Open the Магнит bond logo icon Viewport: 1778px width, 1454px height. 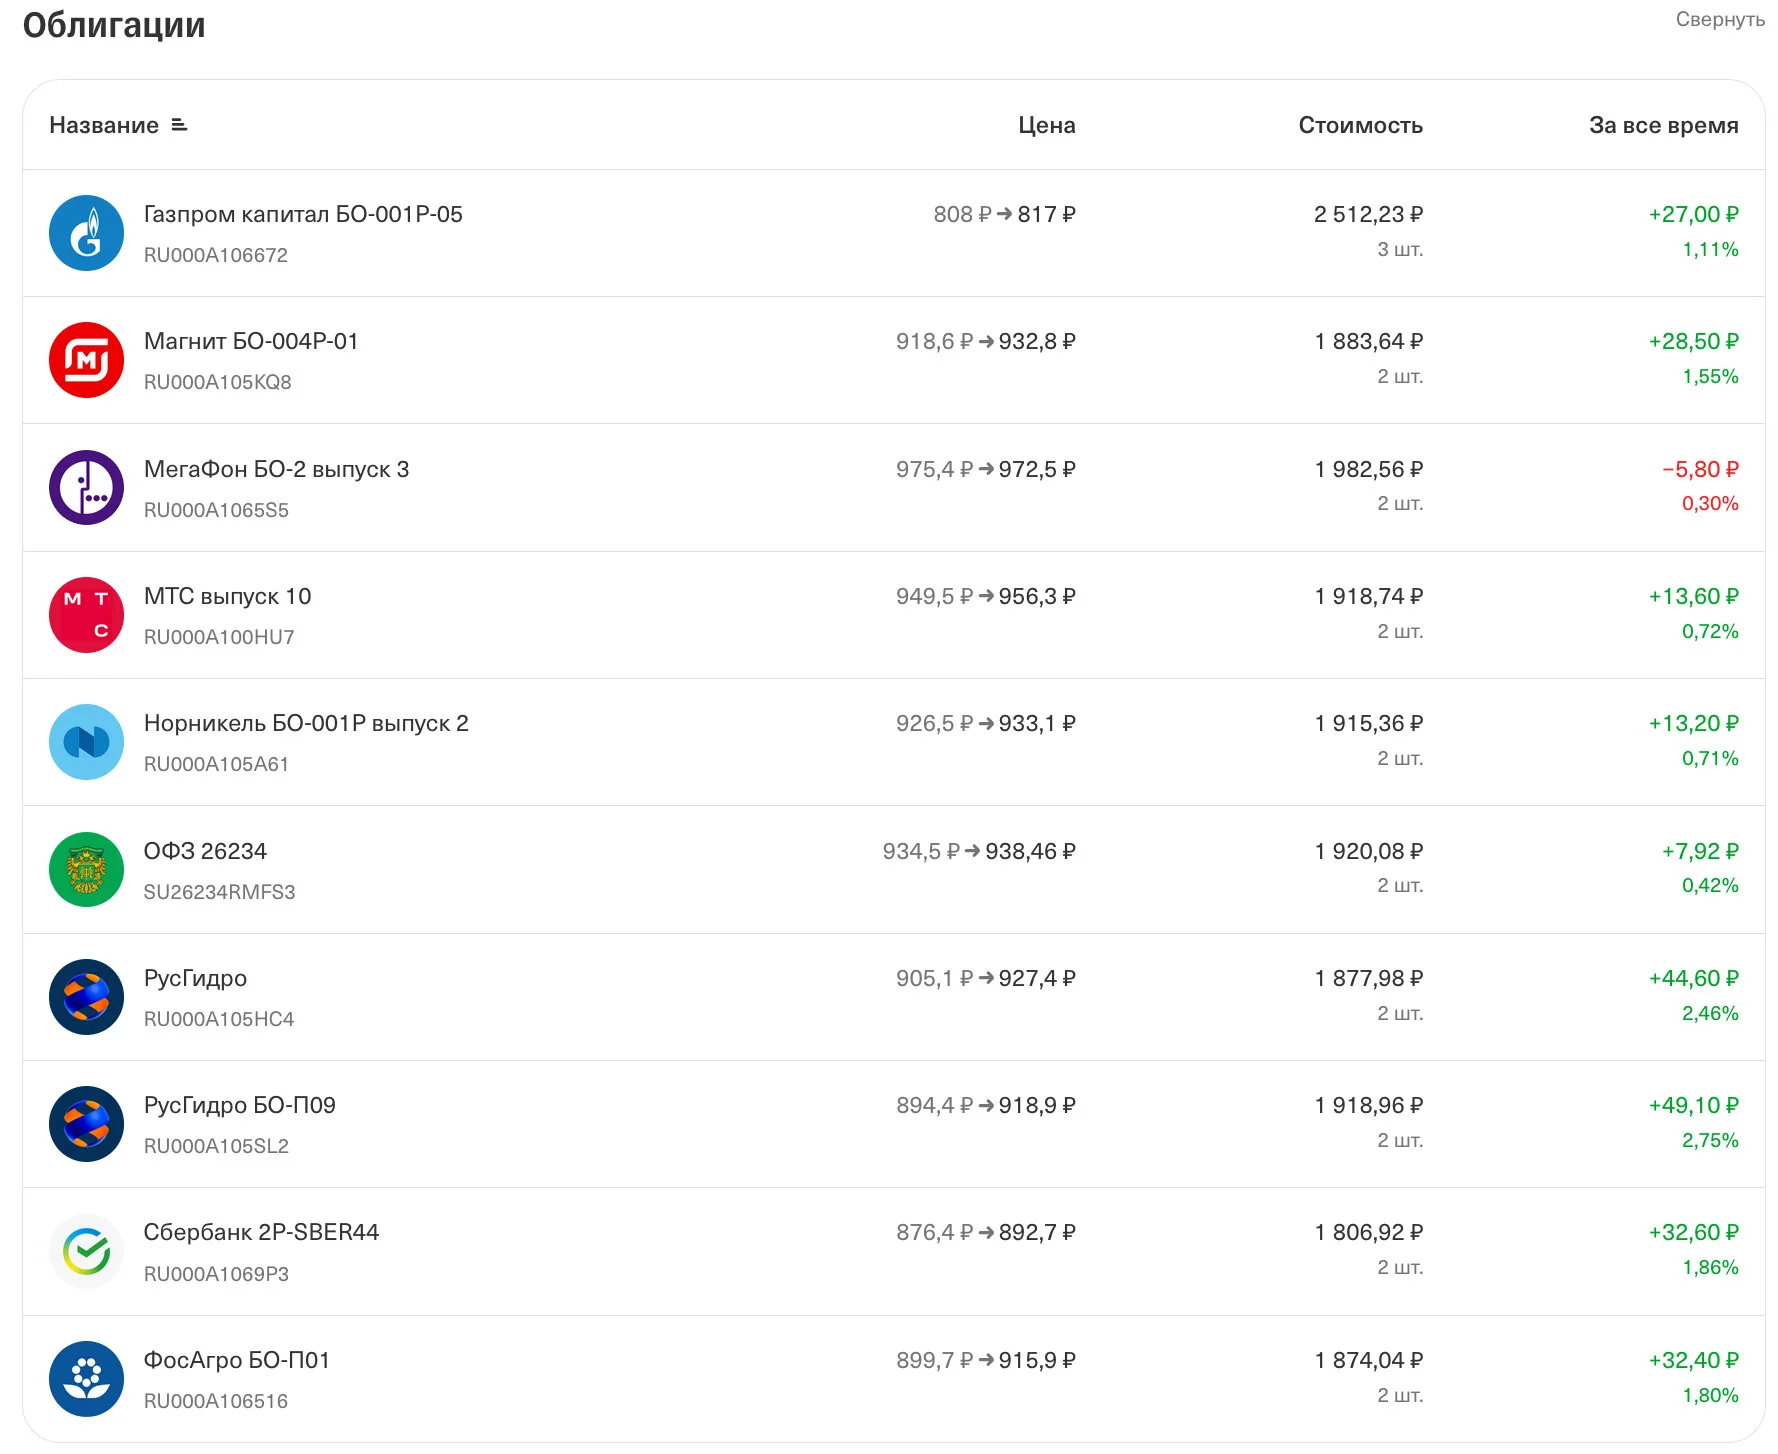point(87,360)
